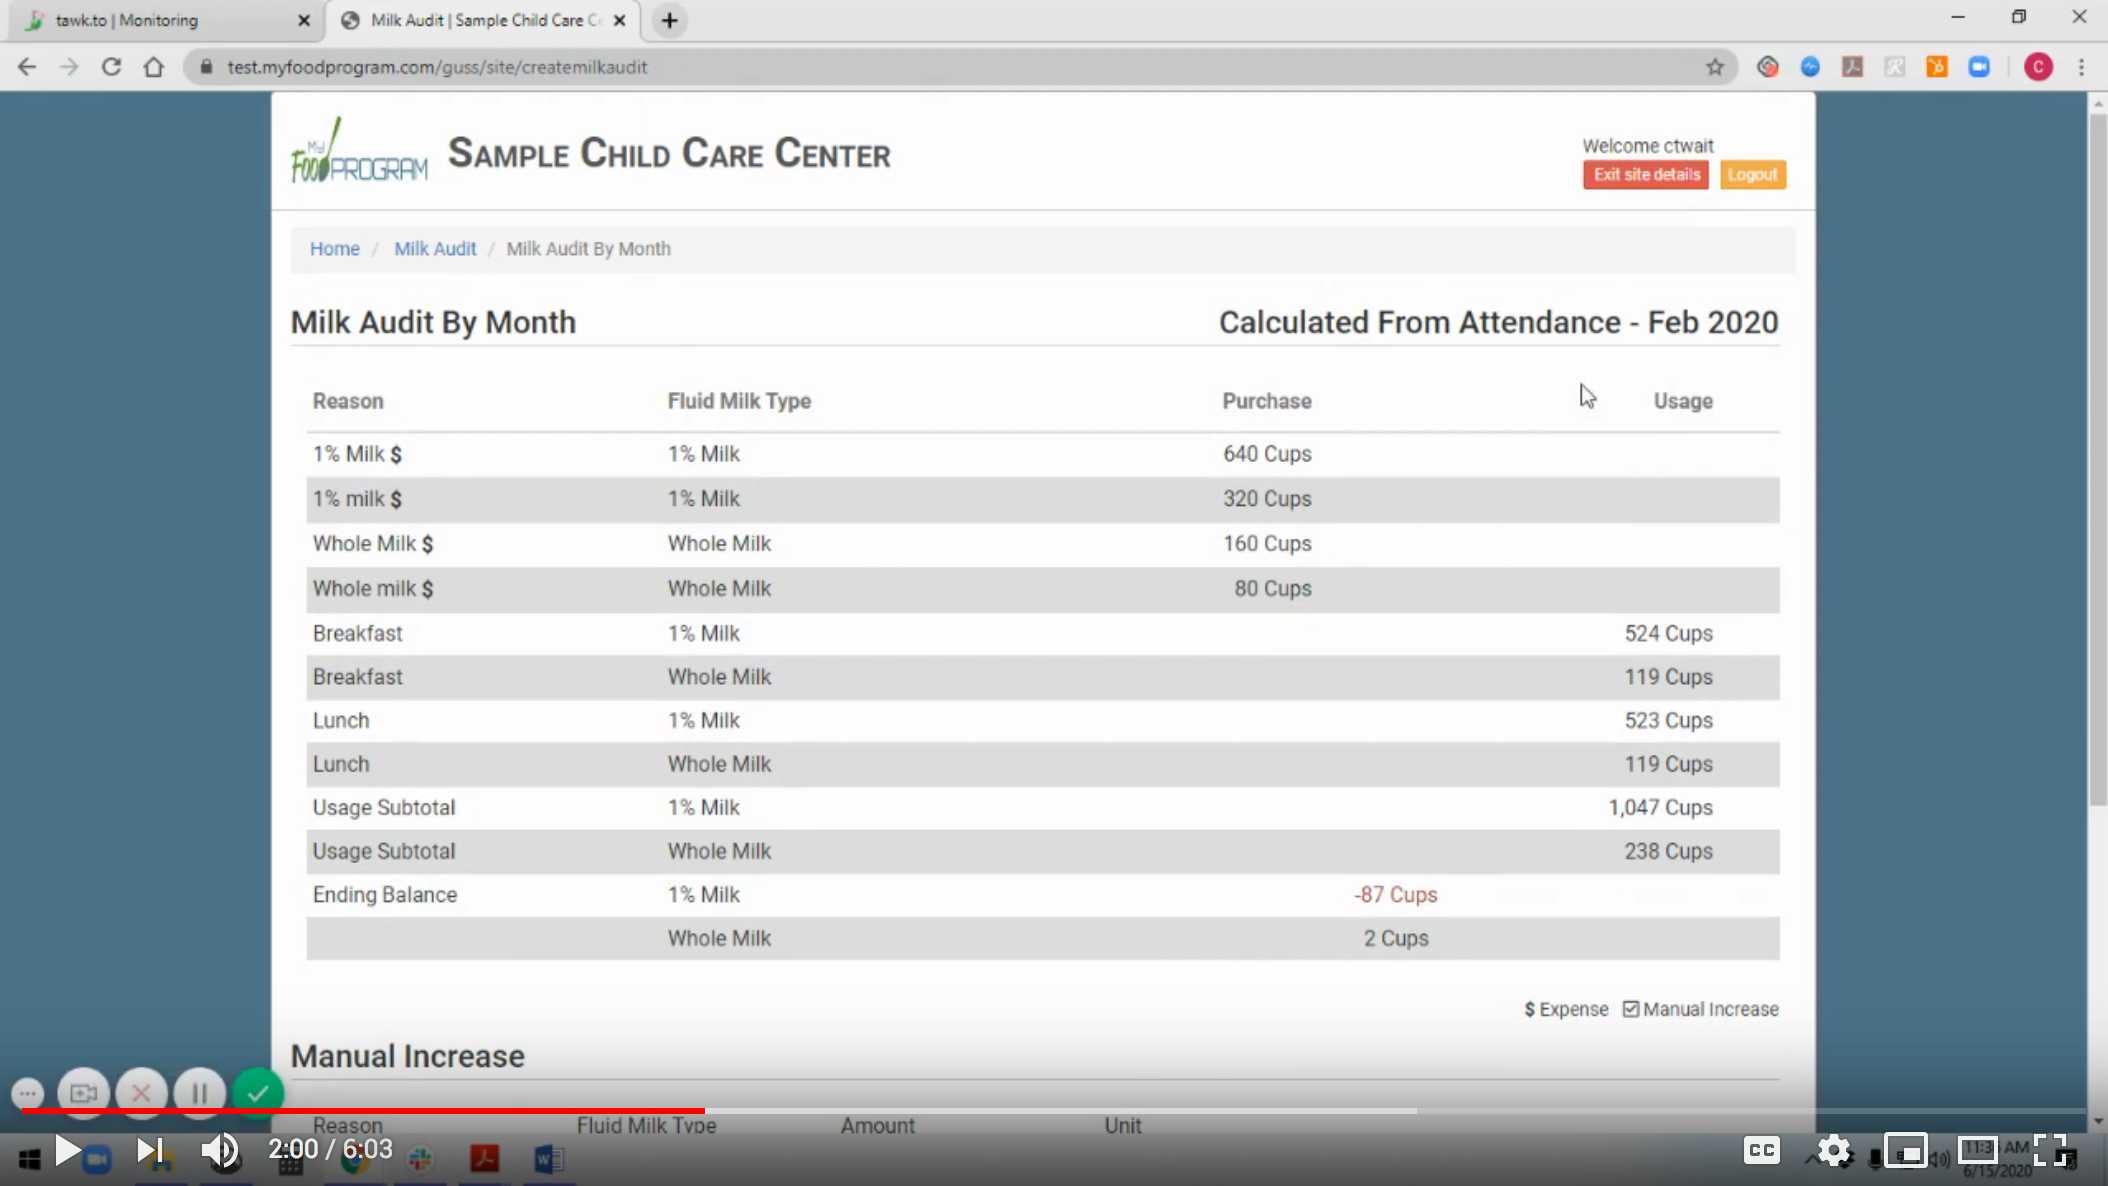Mute the video volume

coord(220,1151)
